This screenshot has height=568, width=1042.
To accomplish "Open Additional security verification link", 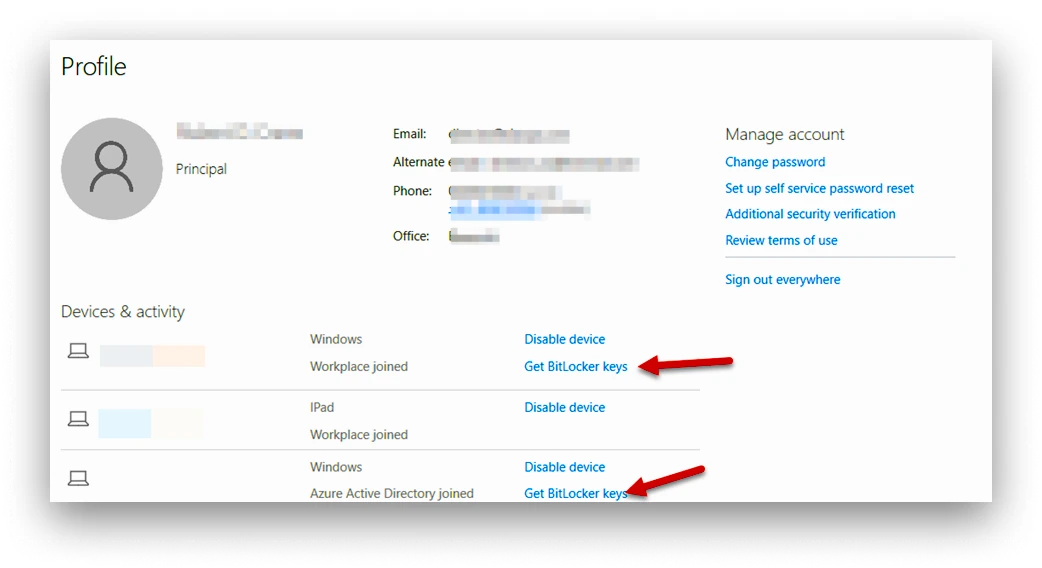I will pyautogui.click(x=810, y=214).
